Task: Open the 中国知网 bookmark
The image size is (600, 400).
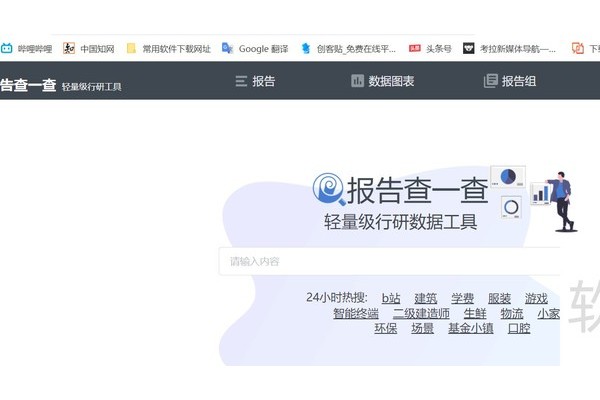Action: (x=89, y=49)
